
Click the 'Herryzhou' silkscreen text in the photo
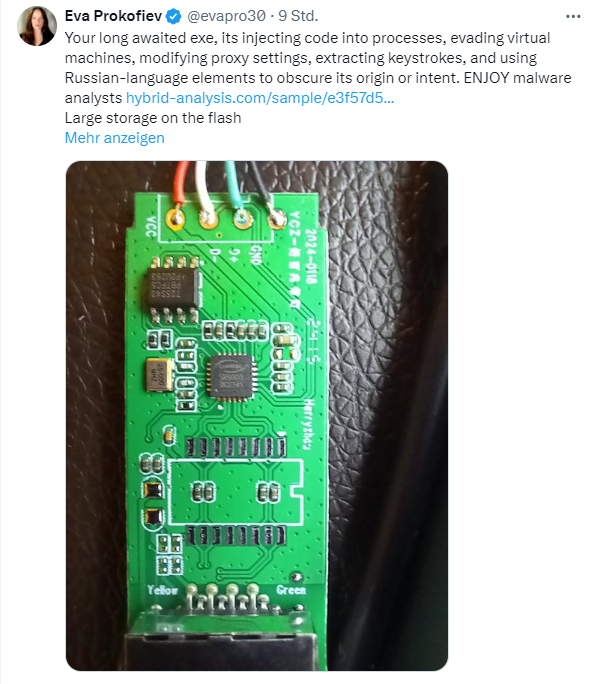pyautogui.click(x=308, y=424)
